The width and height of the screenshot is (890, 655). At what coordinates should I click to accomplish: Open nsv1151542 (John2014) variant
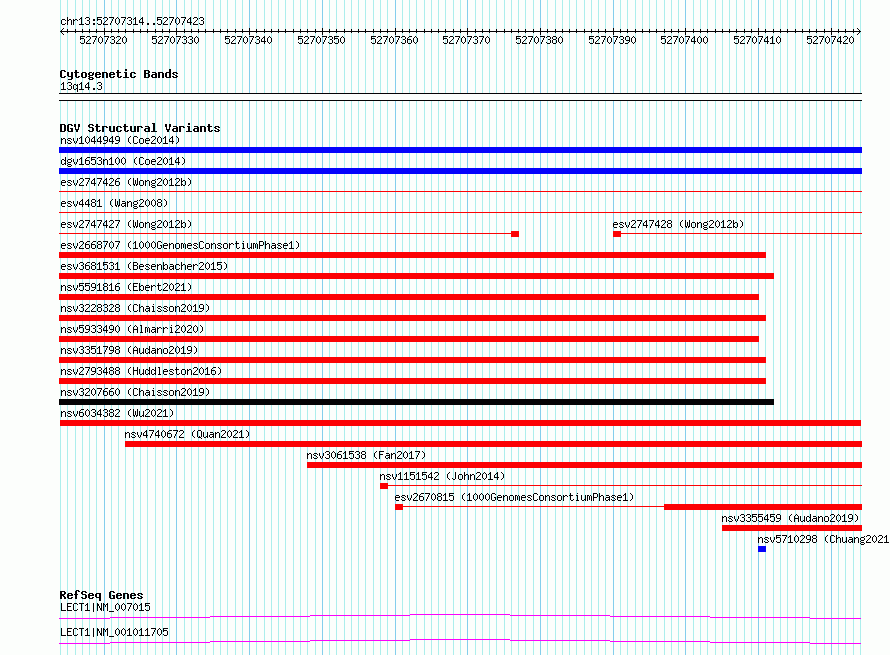442,476
